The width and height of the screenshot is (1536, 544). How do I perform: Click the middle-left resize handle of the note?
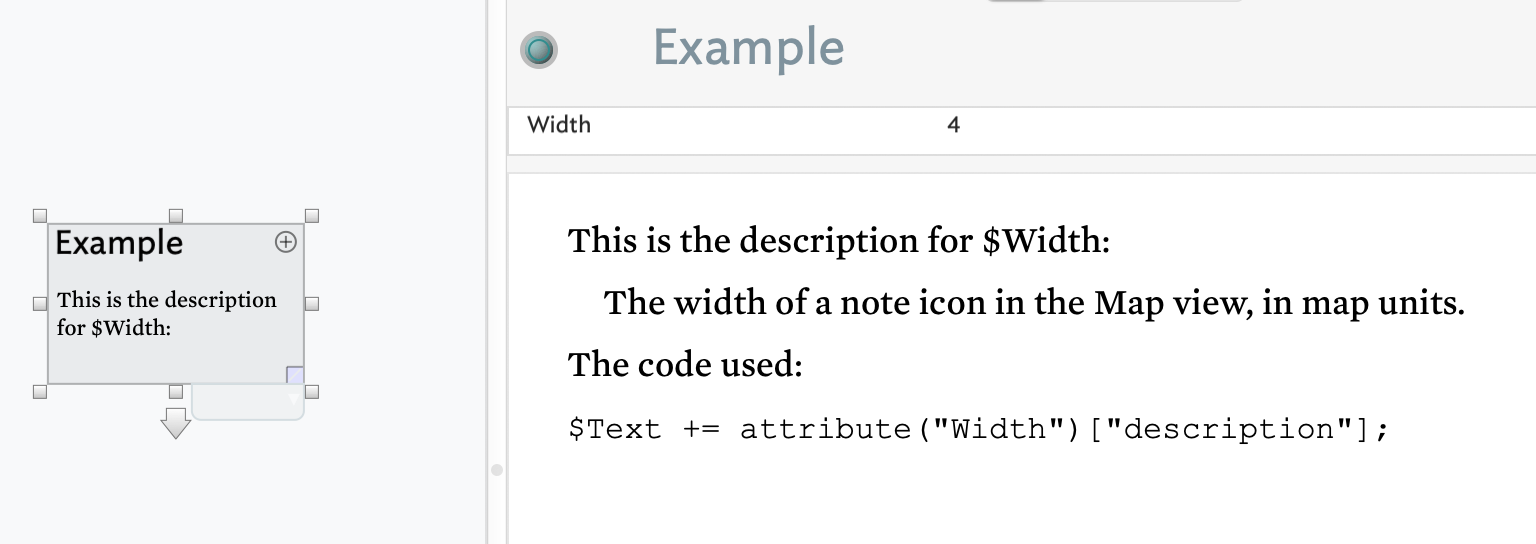tap(40, 303)
